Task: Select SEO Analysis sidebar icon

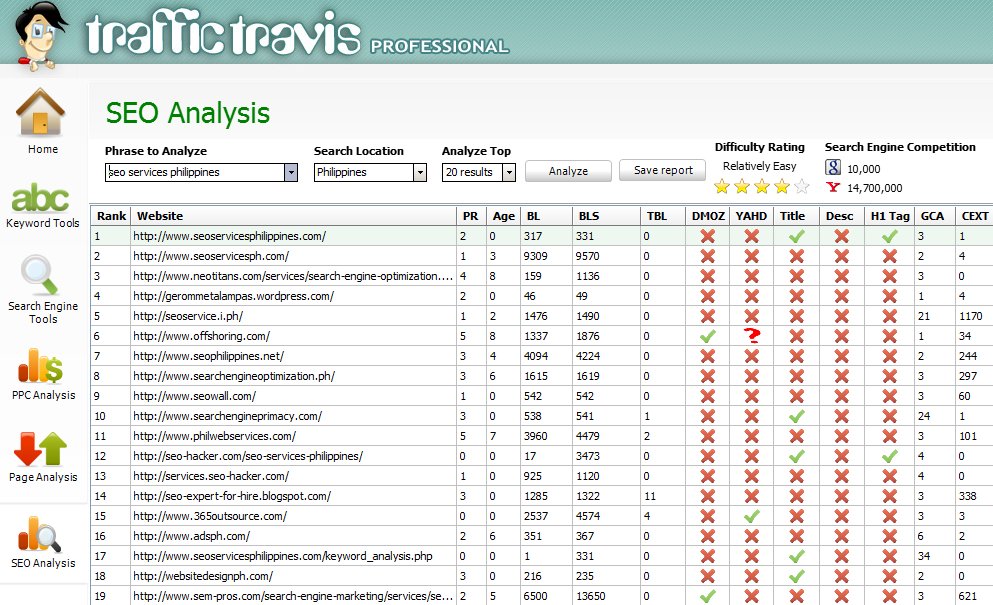Action: click(x=42, y=533)
